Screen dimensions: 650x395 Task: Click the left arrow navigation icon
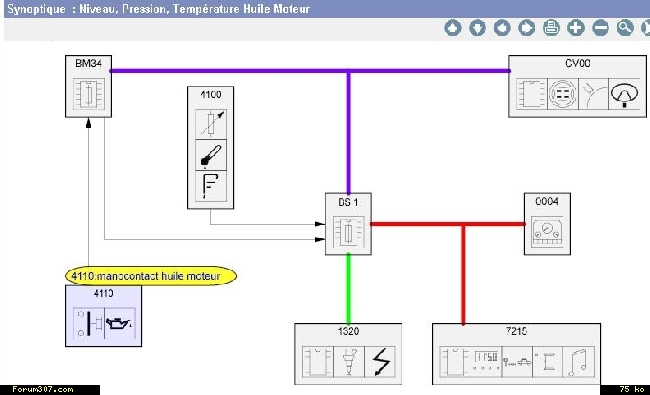point(502,28)
